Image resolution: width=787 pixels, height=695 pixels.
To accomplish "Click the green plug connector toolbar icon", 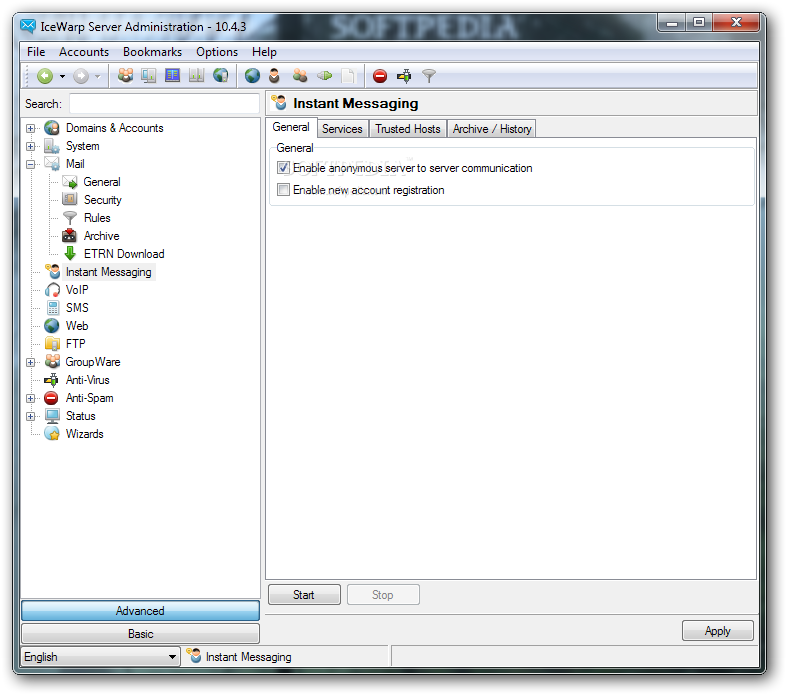I will [324, 76].
